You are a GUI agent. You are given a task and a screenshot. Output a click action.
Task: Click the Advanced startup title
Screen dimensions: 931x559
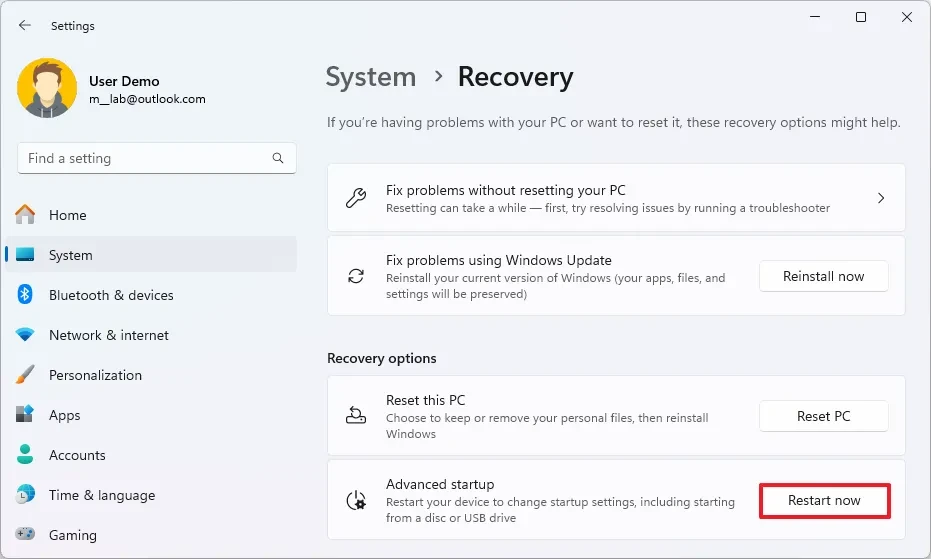pyautogui.click(x=440, y=484)
